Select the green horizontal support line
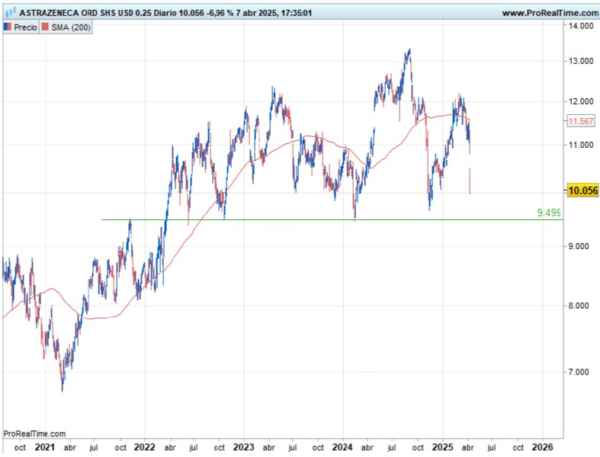This screenshot has width=600, height=457. pos(300,219)
